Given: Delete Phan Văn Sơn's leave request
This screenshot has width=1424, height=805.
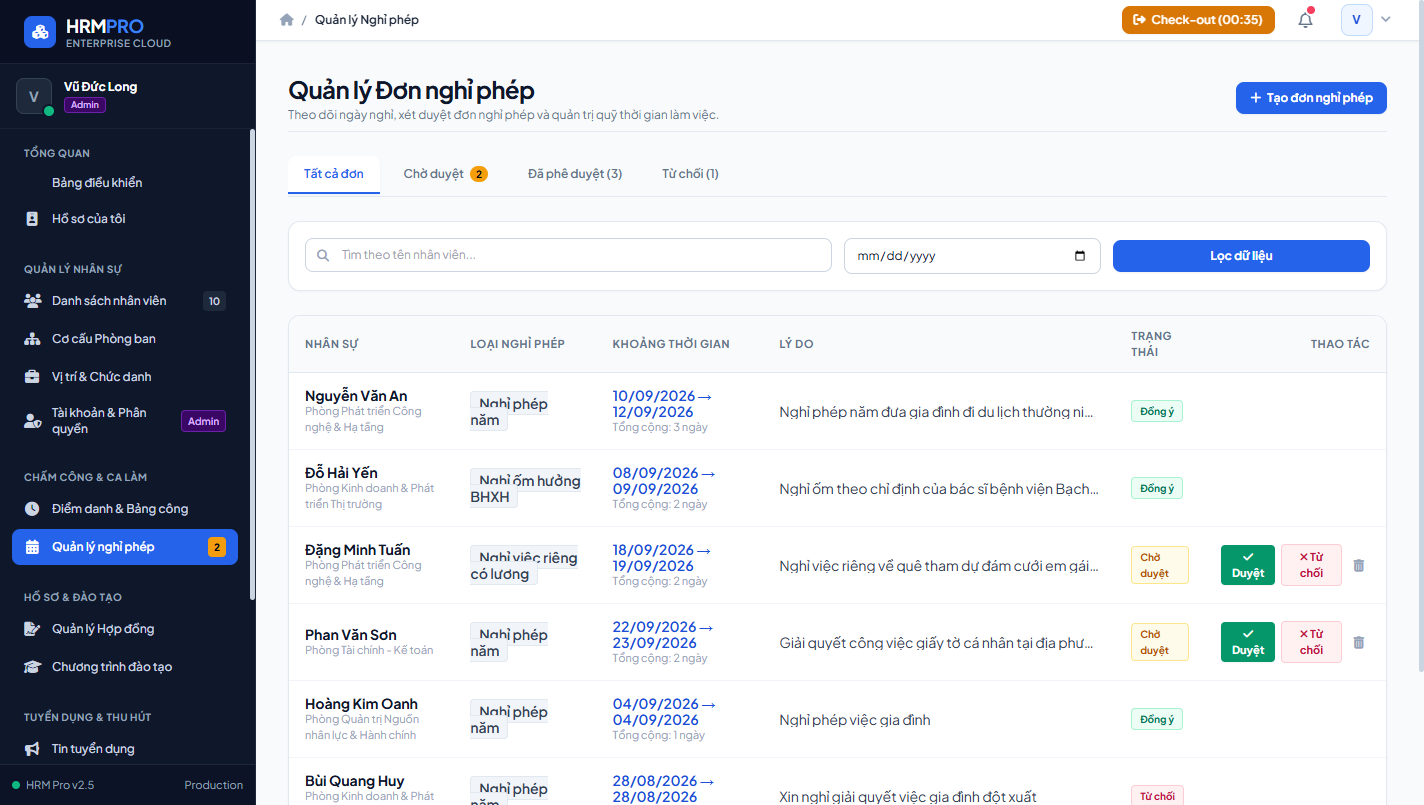Looking at the screenshot, I should [x=1358, y=642].
